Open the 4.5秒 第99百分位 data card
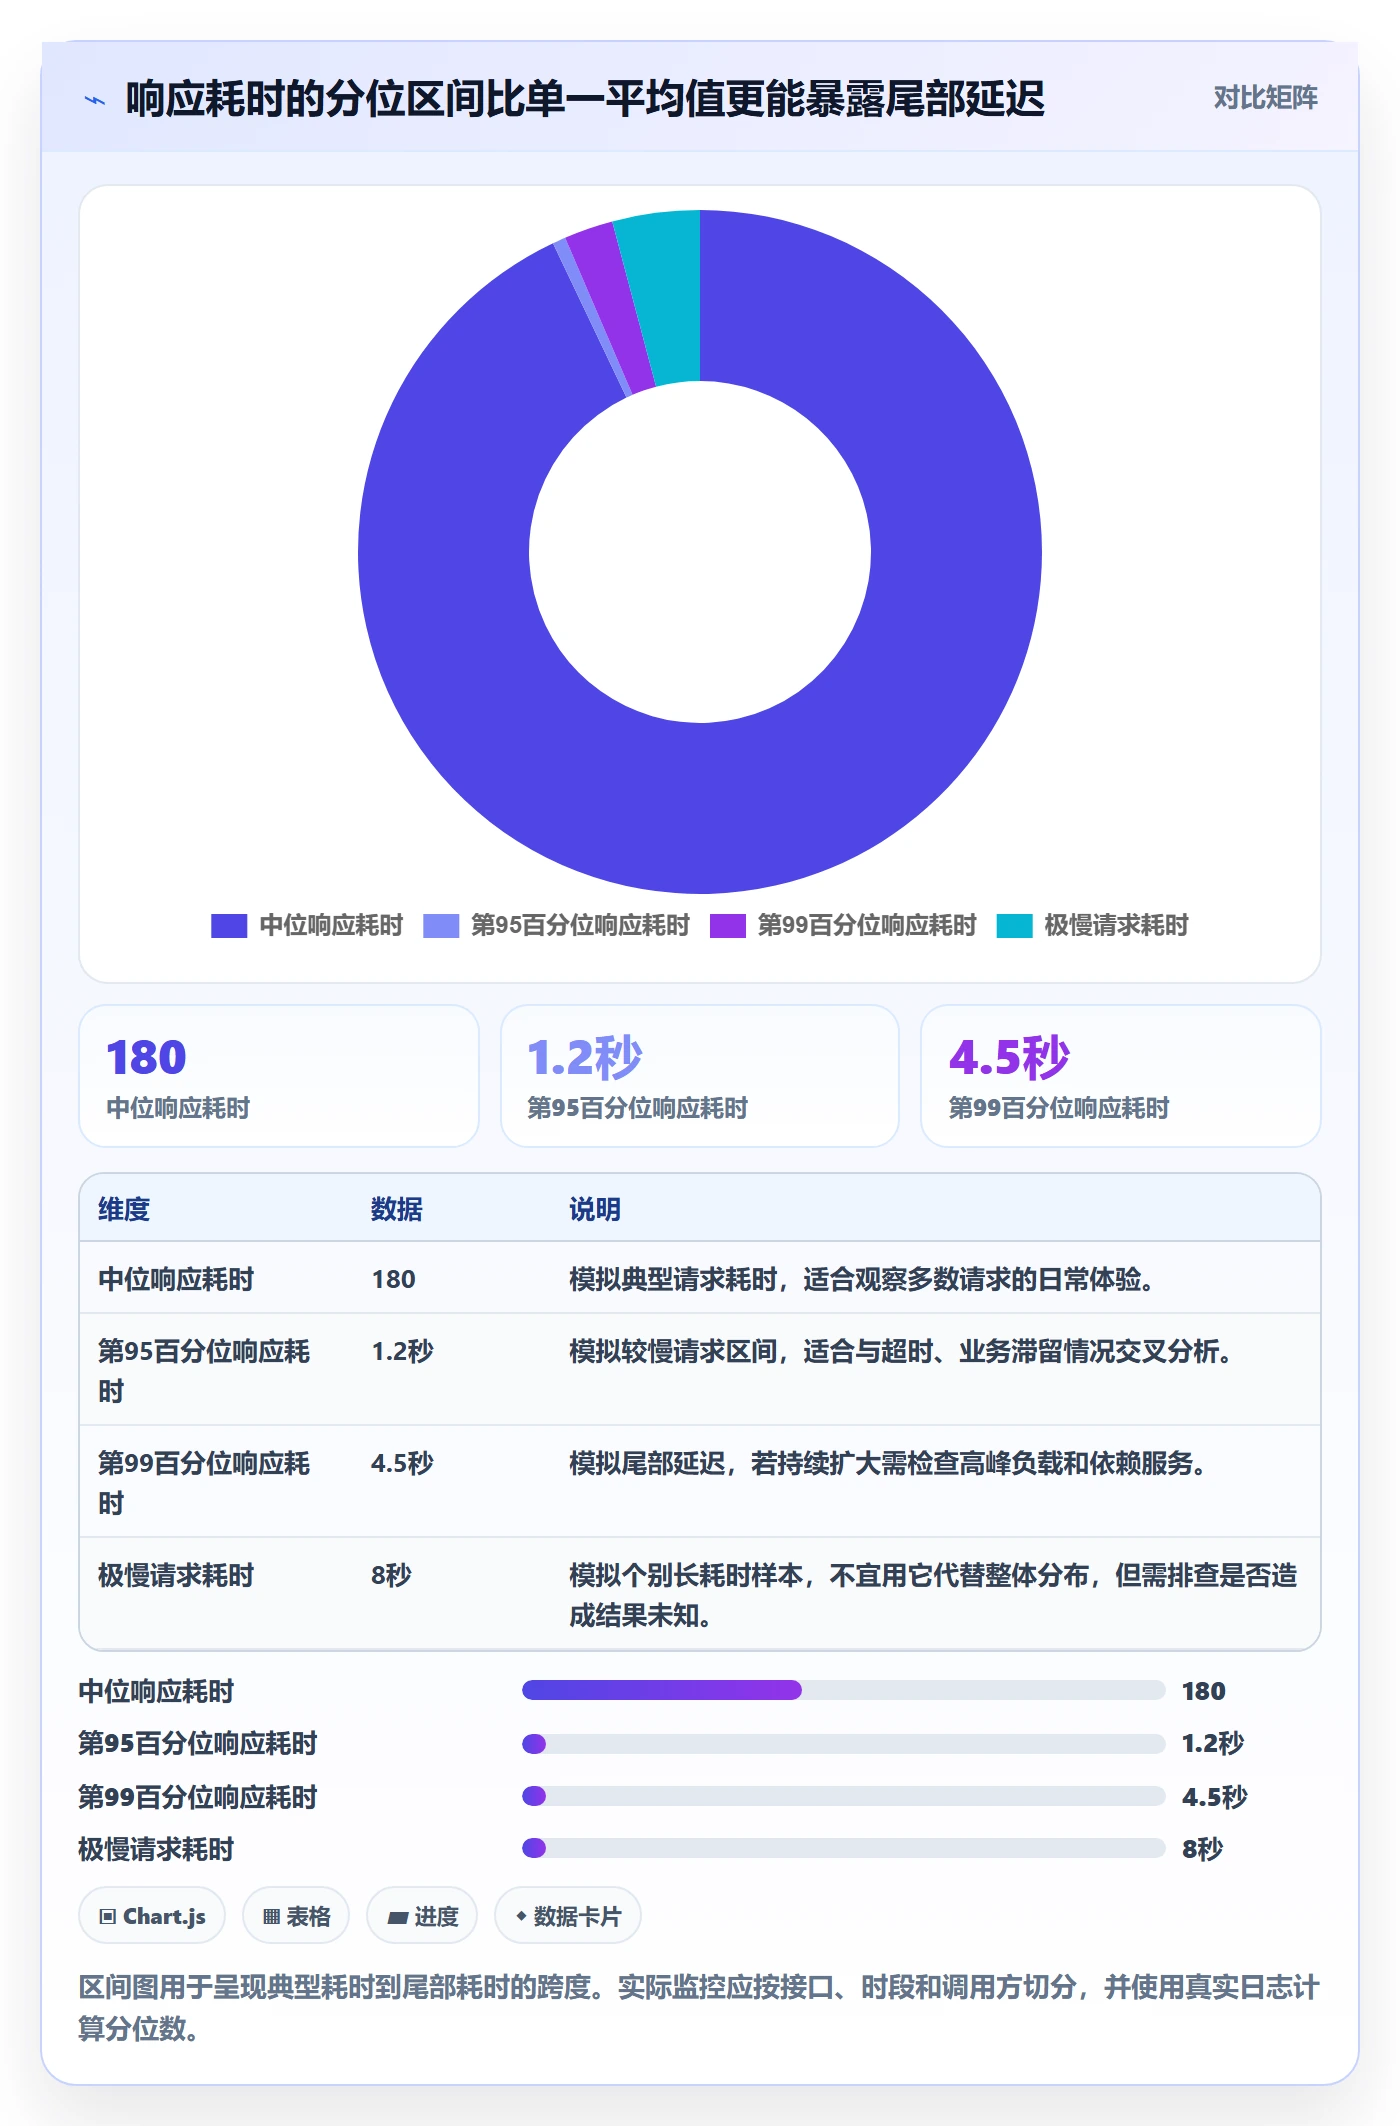 (x=1121, y=1076)
